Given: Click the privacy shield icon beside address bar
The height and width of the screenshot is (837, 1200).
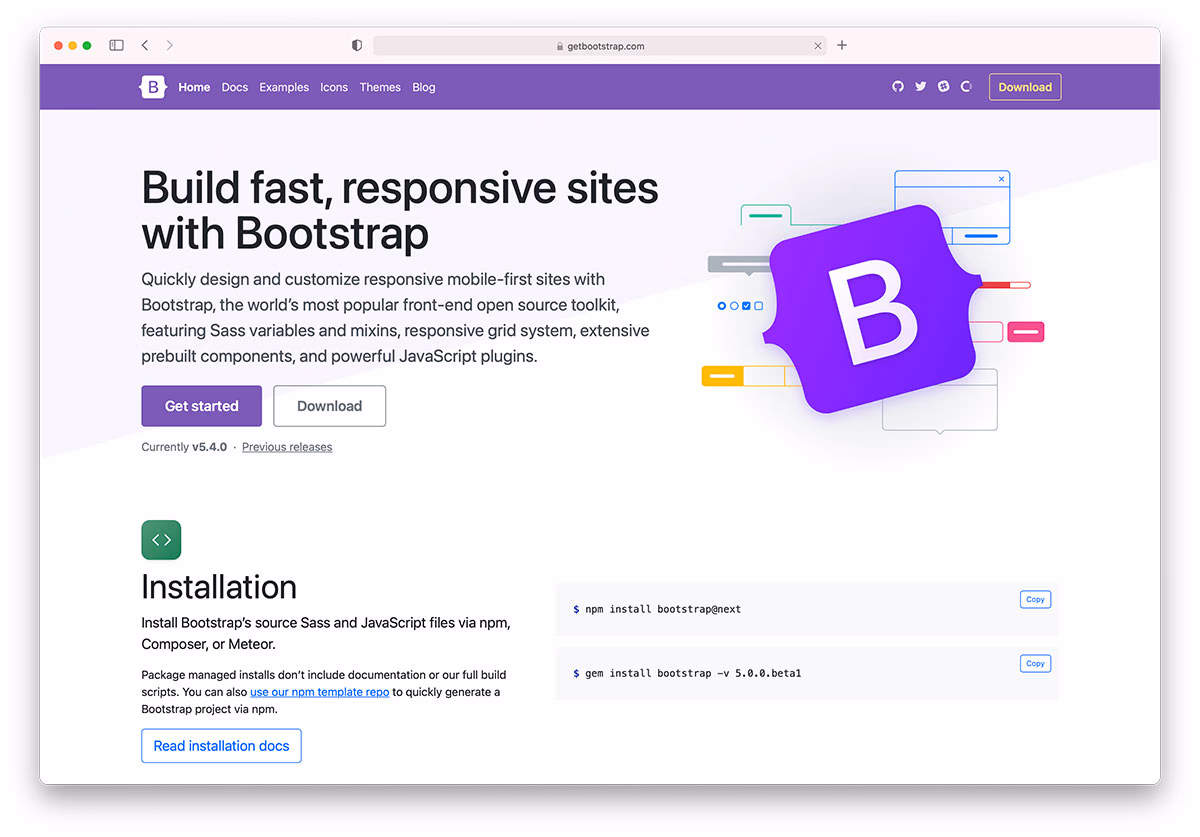Looking at the screenshot, I should click(357, 45).
